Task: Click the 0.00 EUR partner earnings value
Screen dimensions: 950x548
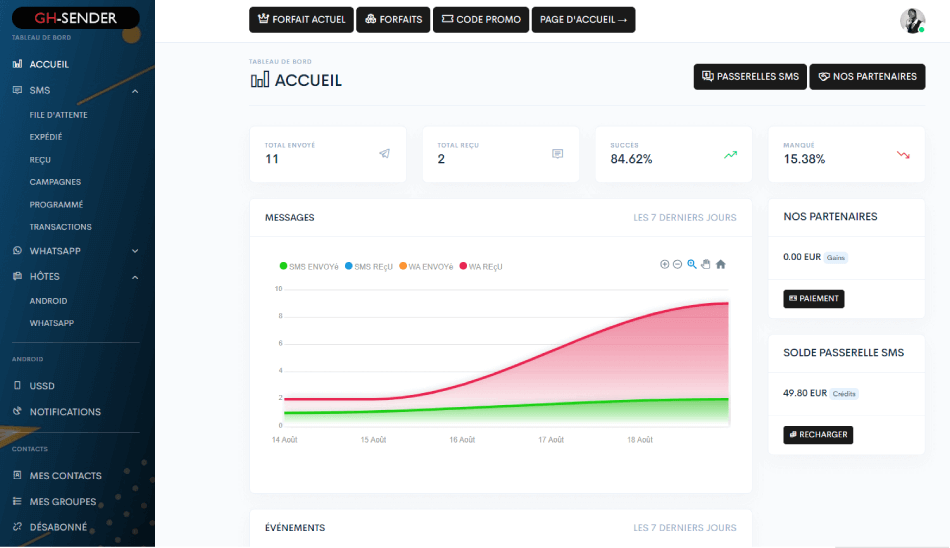Action: (x=802, y=257)
